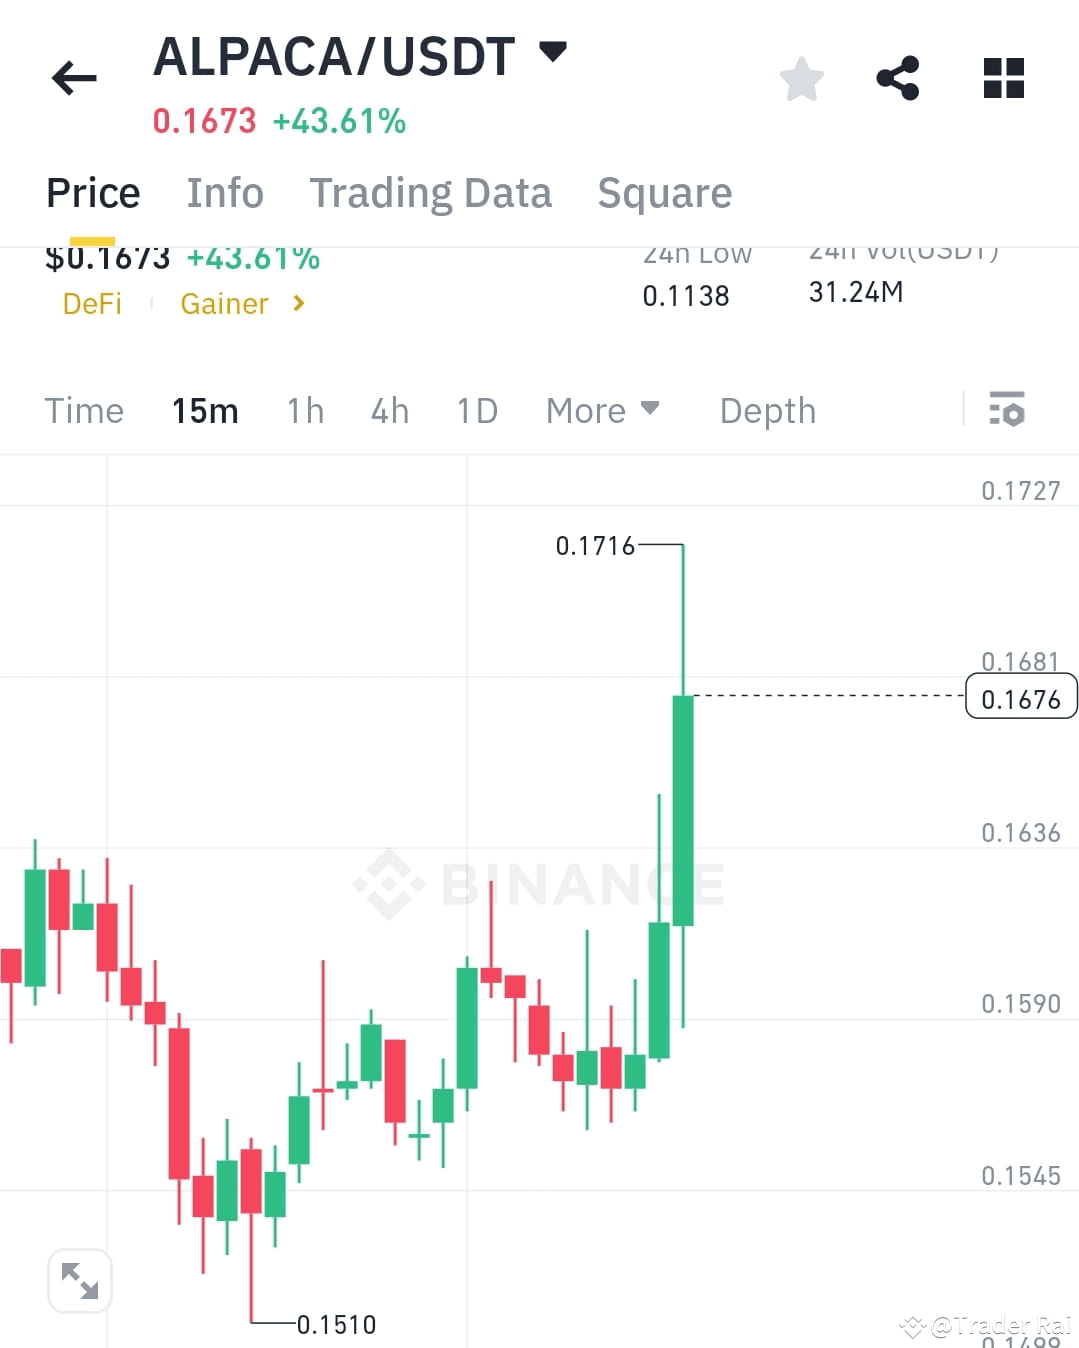Select the 1h timeframe

pyautogui.click(x=304, y=410)
